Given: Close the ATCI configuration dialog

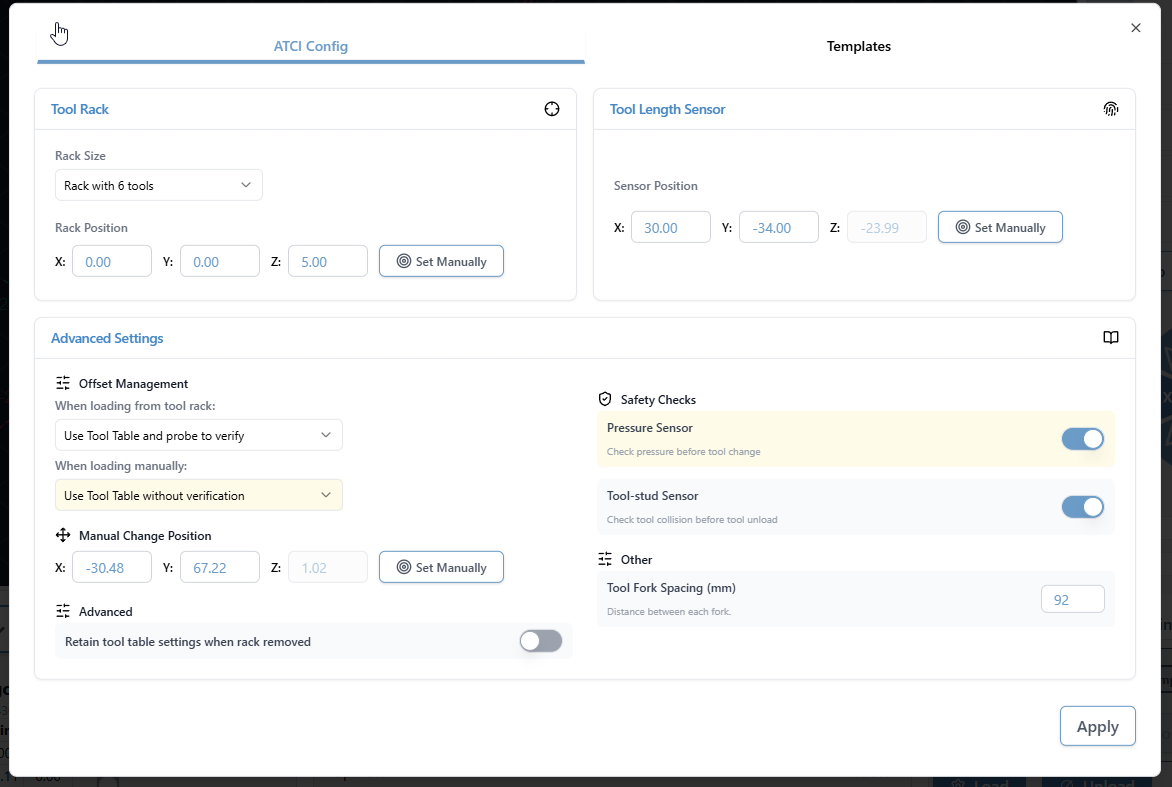Looking at the screenshot, I should 1136,28.
